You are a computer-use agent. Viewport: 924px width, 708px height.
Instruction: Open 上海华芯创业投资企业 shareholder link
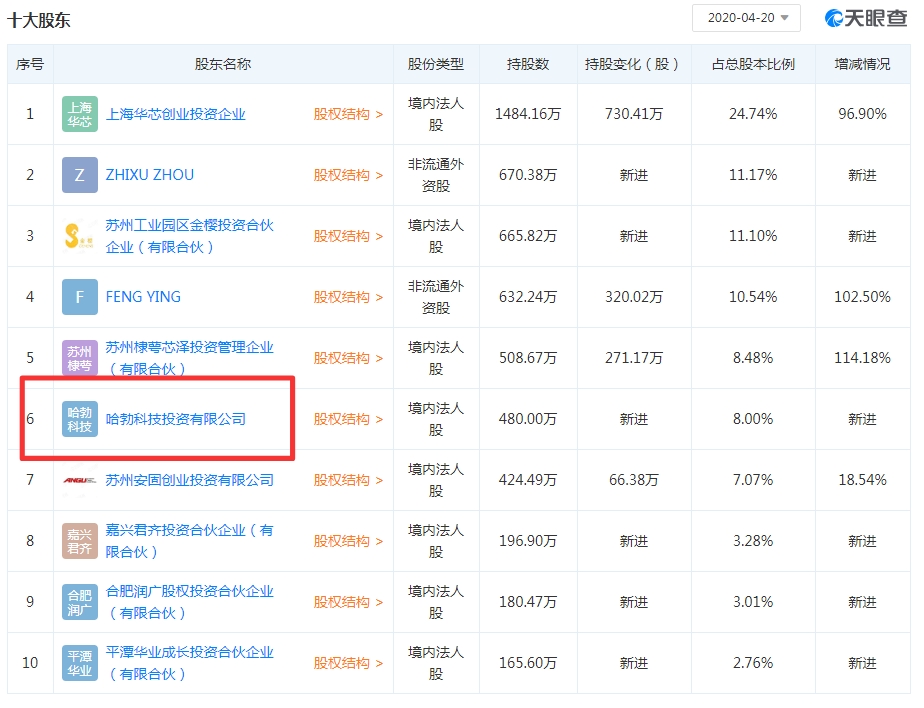coord(176,114)
